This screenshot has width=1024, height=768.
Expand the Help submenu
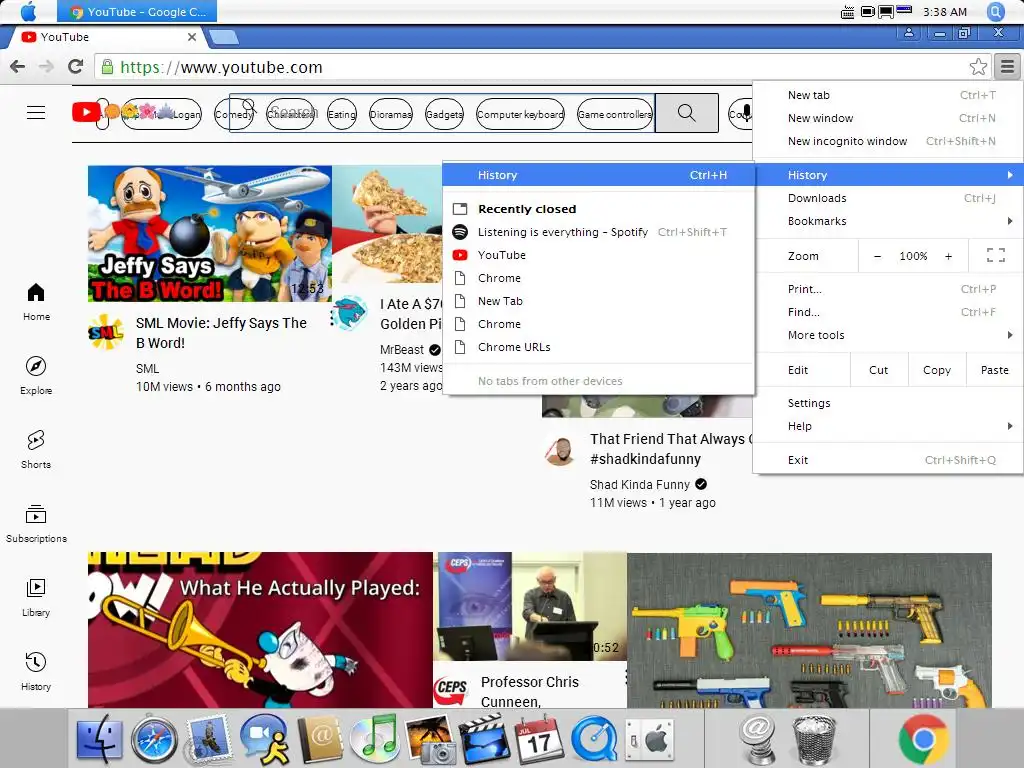click(887, 426)
